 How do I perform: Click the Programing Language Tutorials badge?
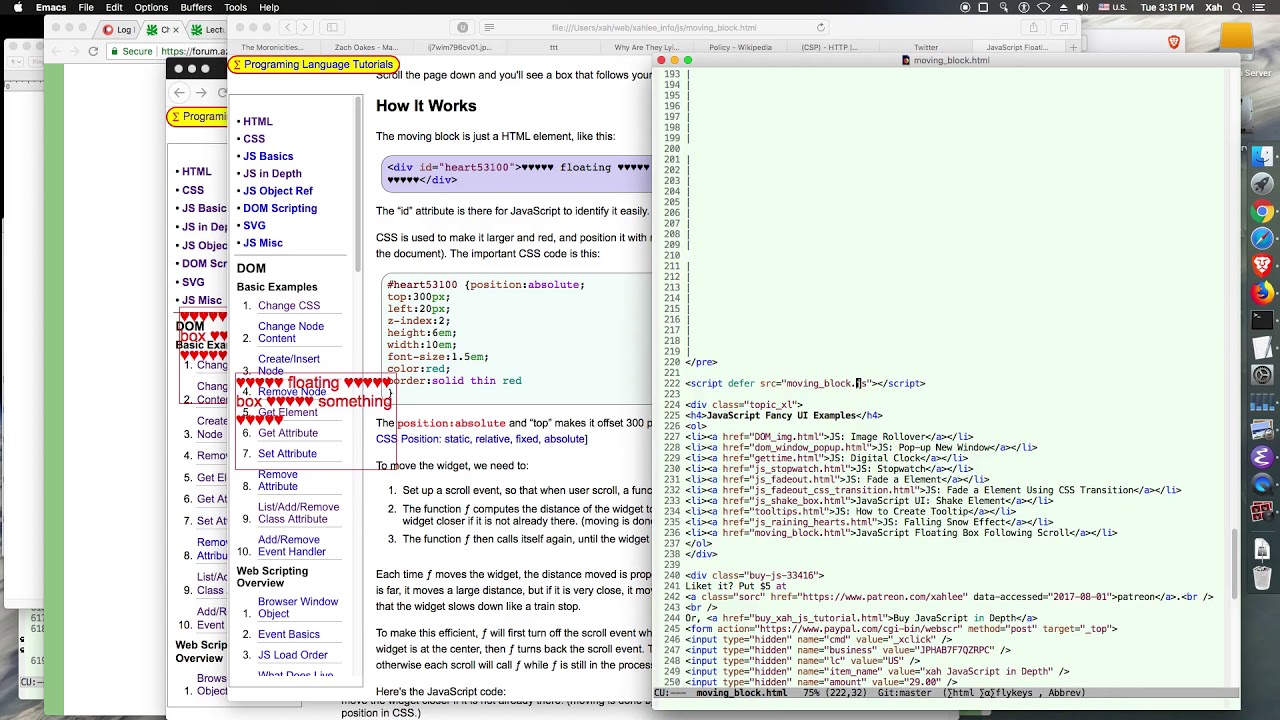point(312,65)
